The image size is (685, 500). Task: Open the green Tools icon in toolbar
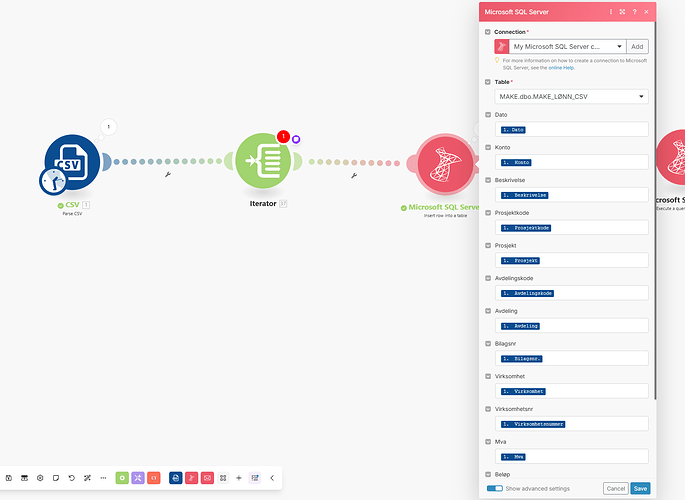(x=122, y=478)
